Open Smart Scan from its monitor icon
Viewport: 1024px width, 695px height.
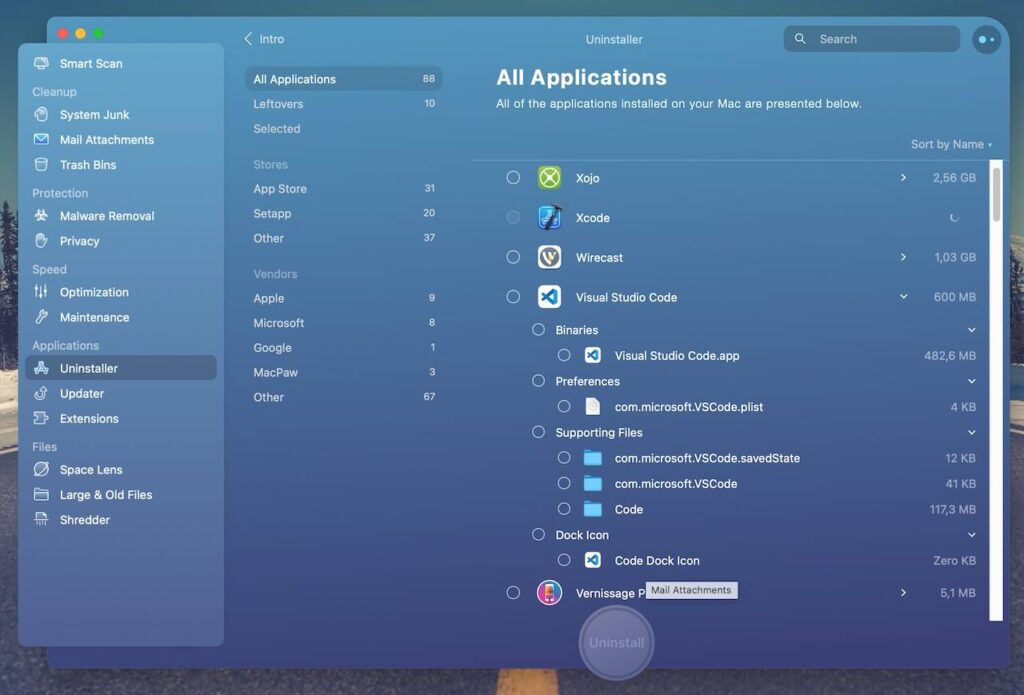coord(41,63)
